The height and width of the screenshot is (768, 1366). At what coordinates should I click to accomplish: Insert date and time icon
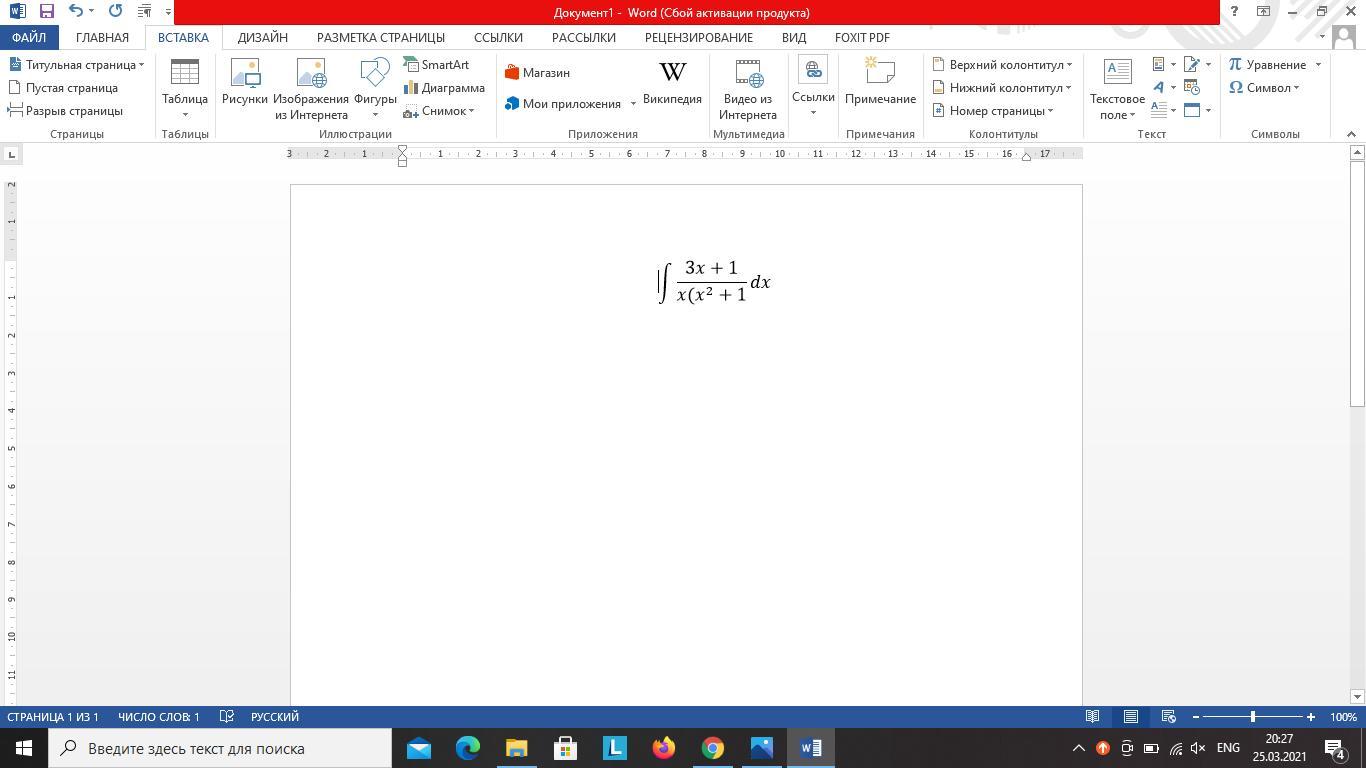tap(1192, 87)
